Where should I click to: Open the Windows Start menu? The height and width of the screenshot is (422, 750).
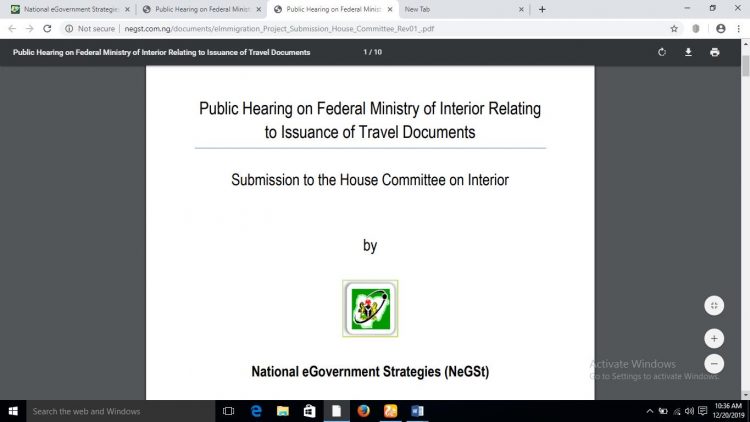pos(13,411)
